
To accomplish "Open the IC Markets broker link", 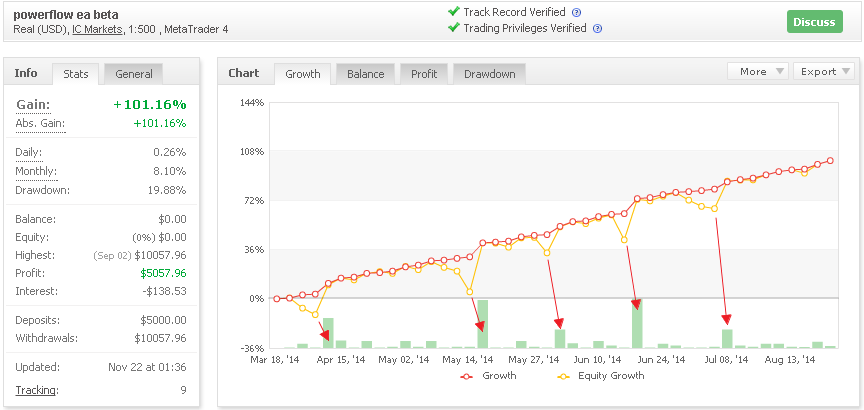I will (97, 30).
